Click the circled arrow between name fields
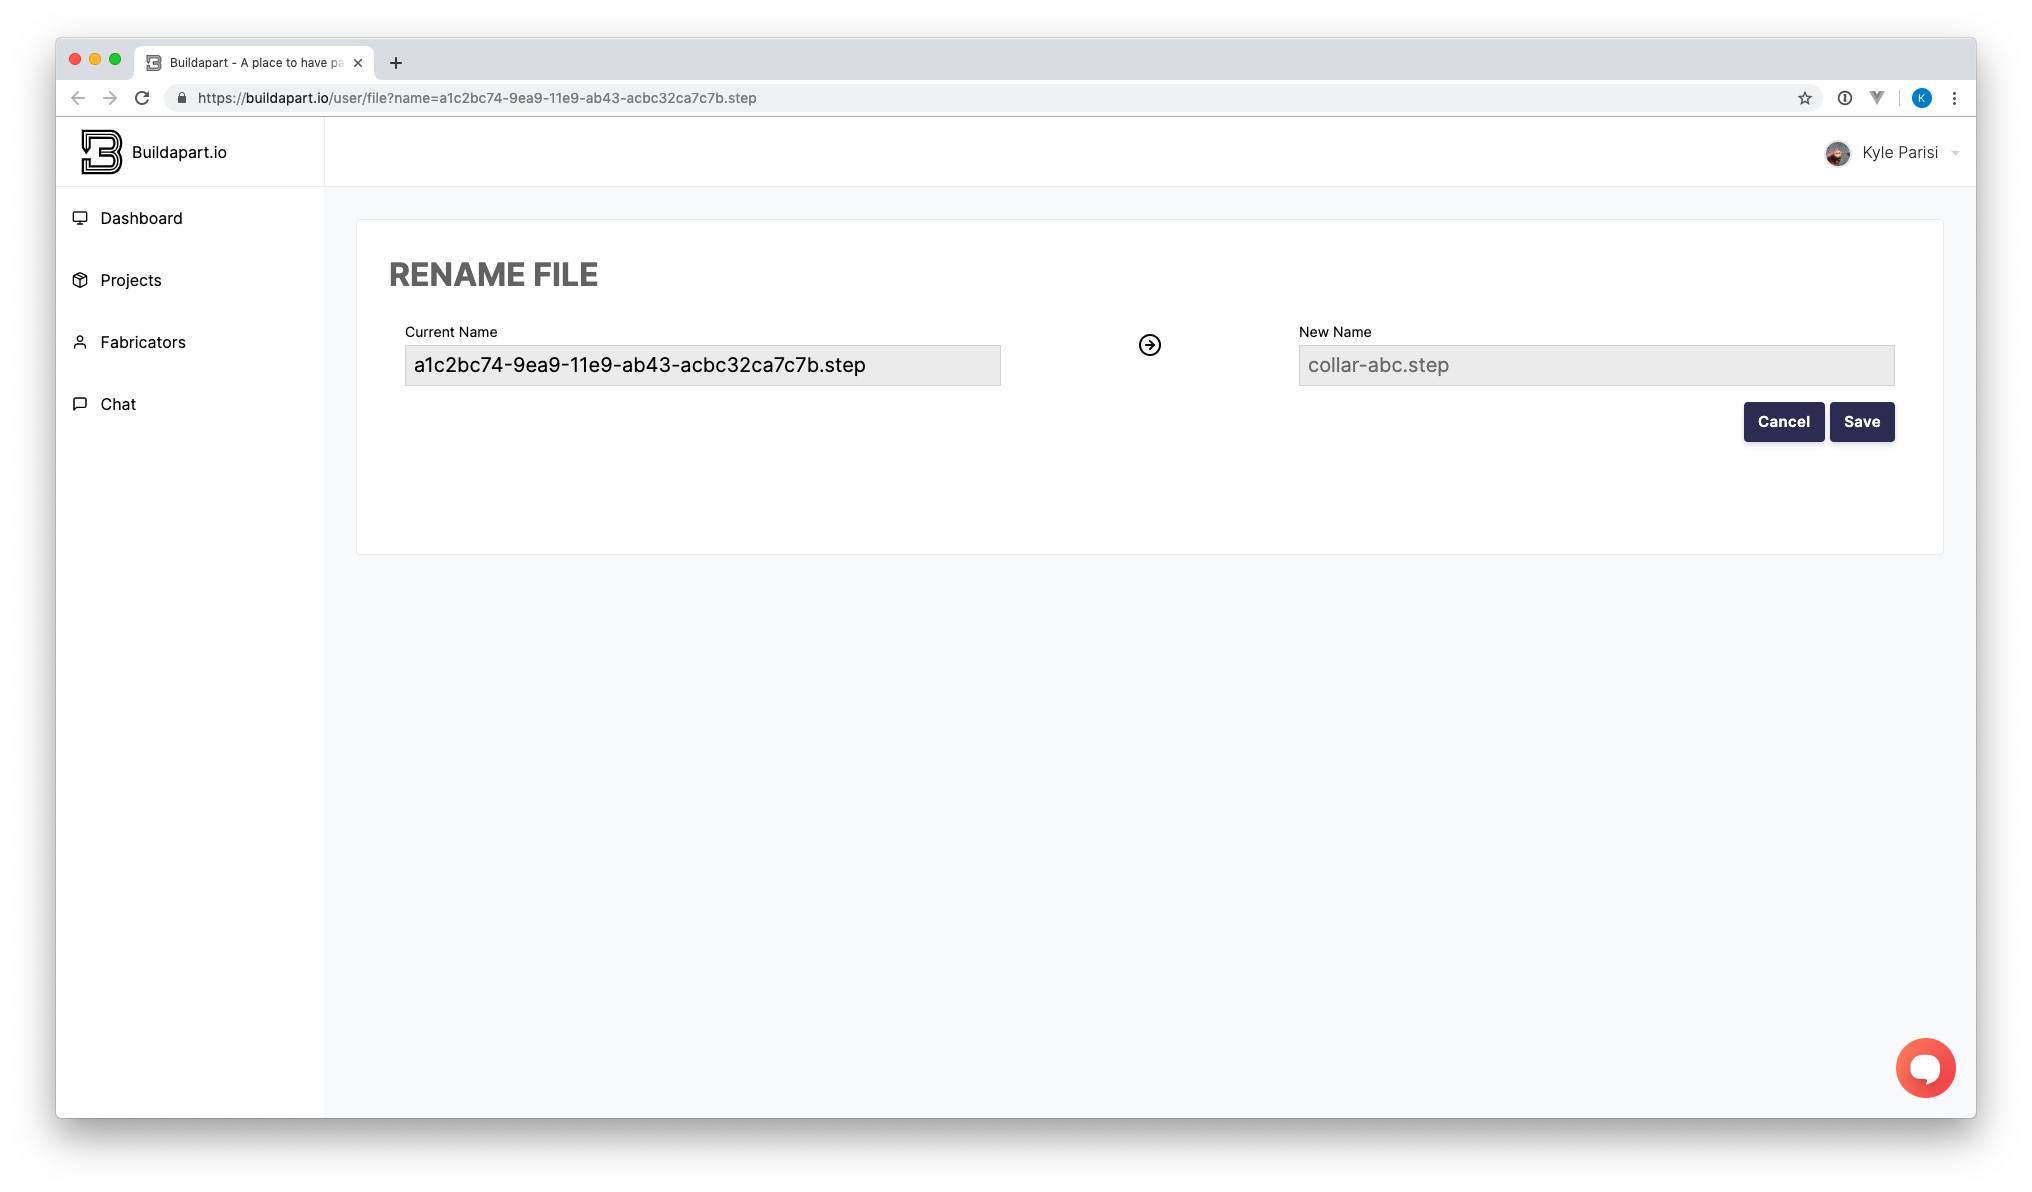 coord(1150,345)
